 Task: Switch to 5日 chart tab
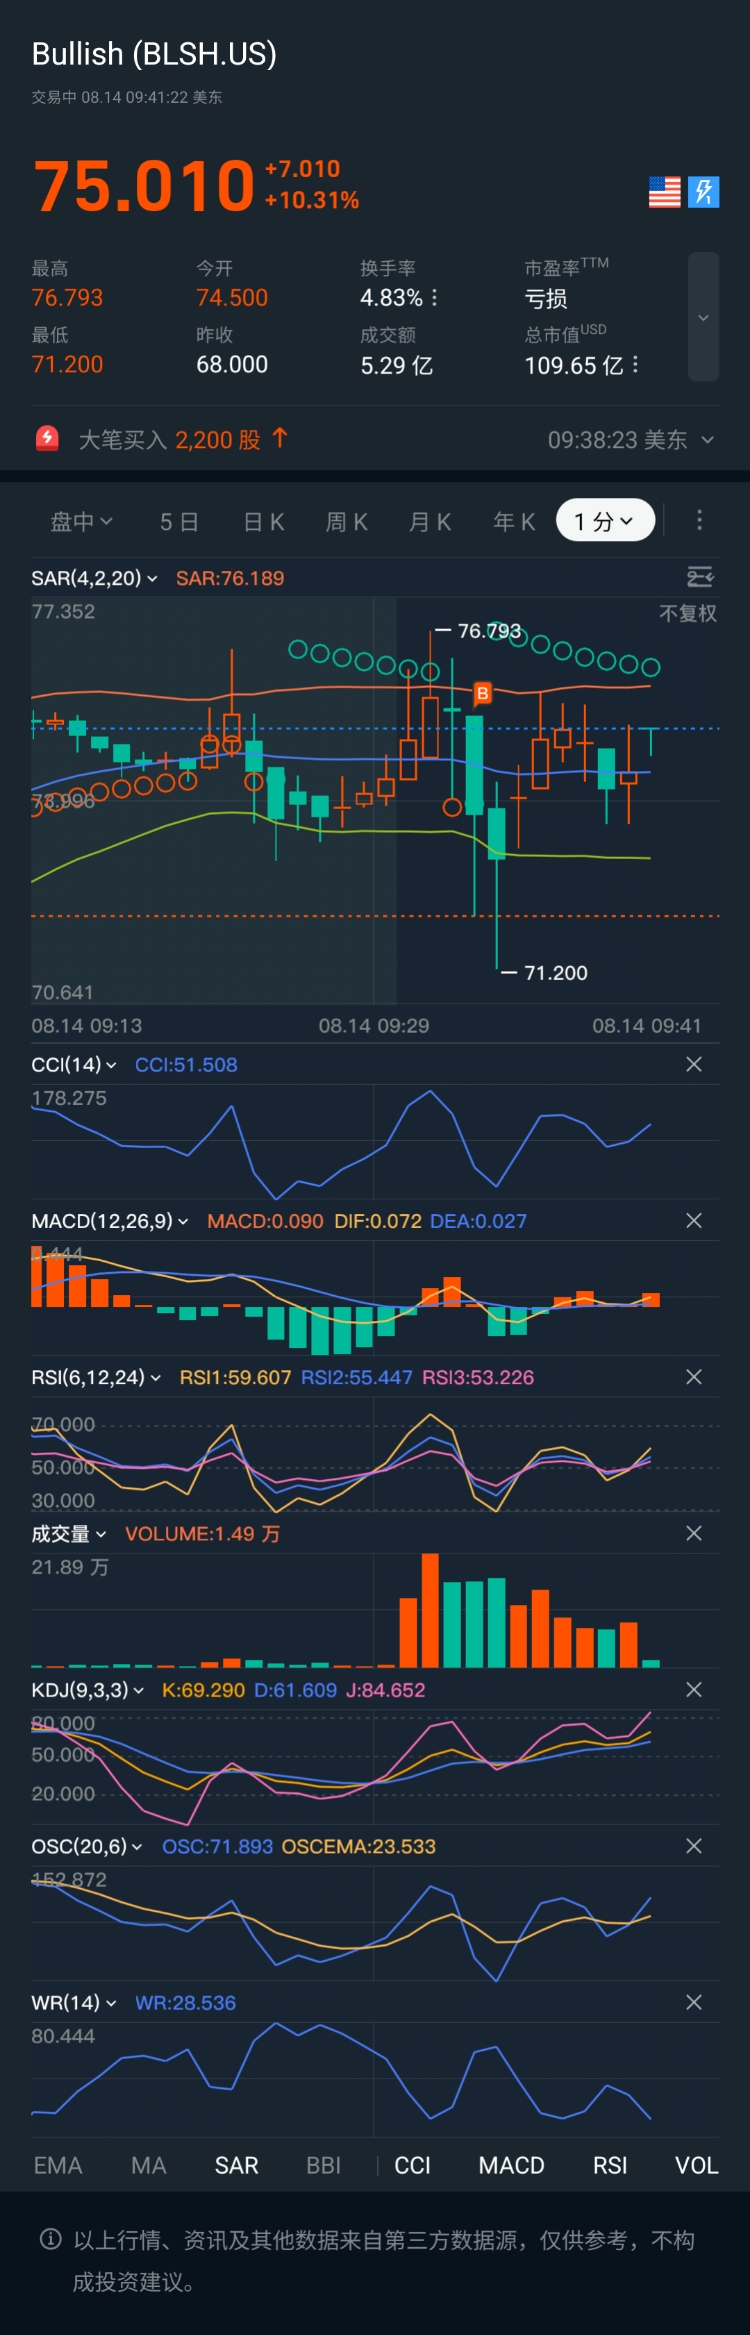pos(179,521)
